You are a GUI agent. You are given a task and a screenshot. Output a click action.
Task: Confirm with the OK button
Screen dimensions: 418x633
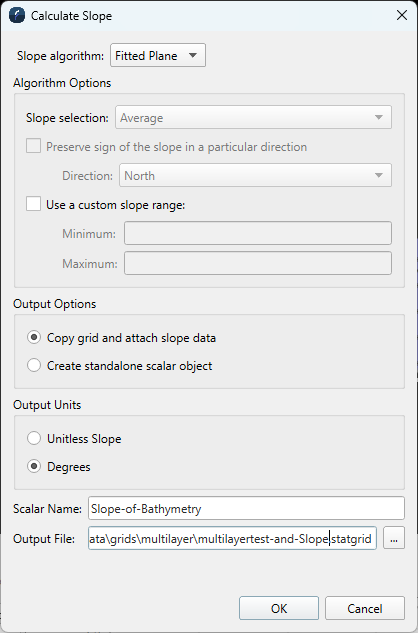click(x=279, y=608)
